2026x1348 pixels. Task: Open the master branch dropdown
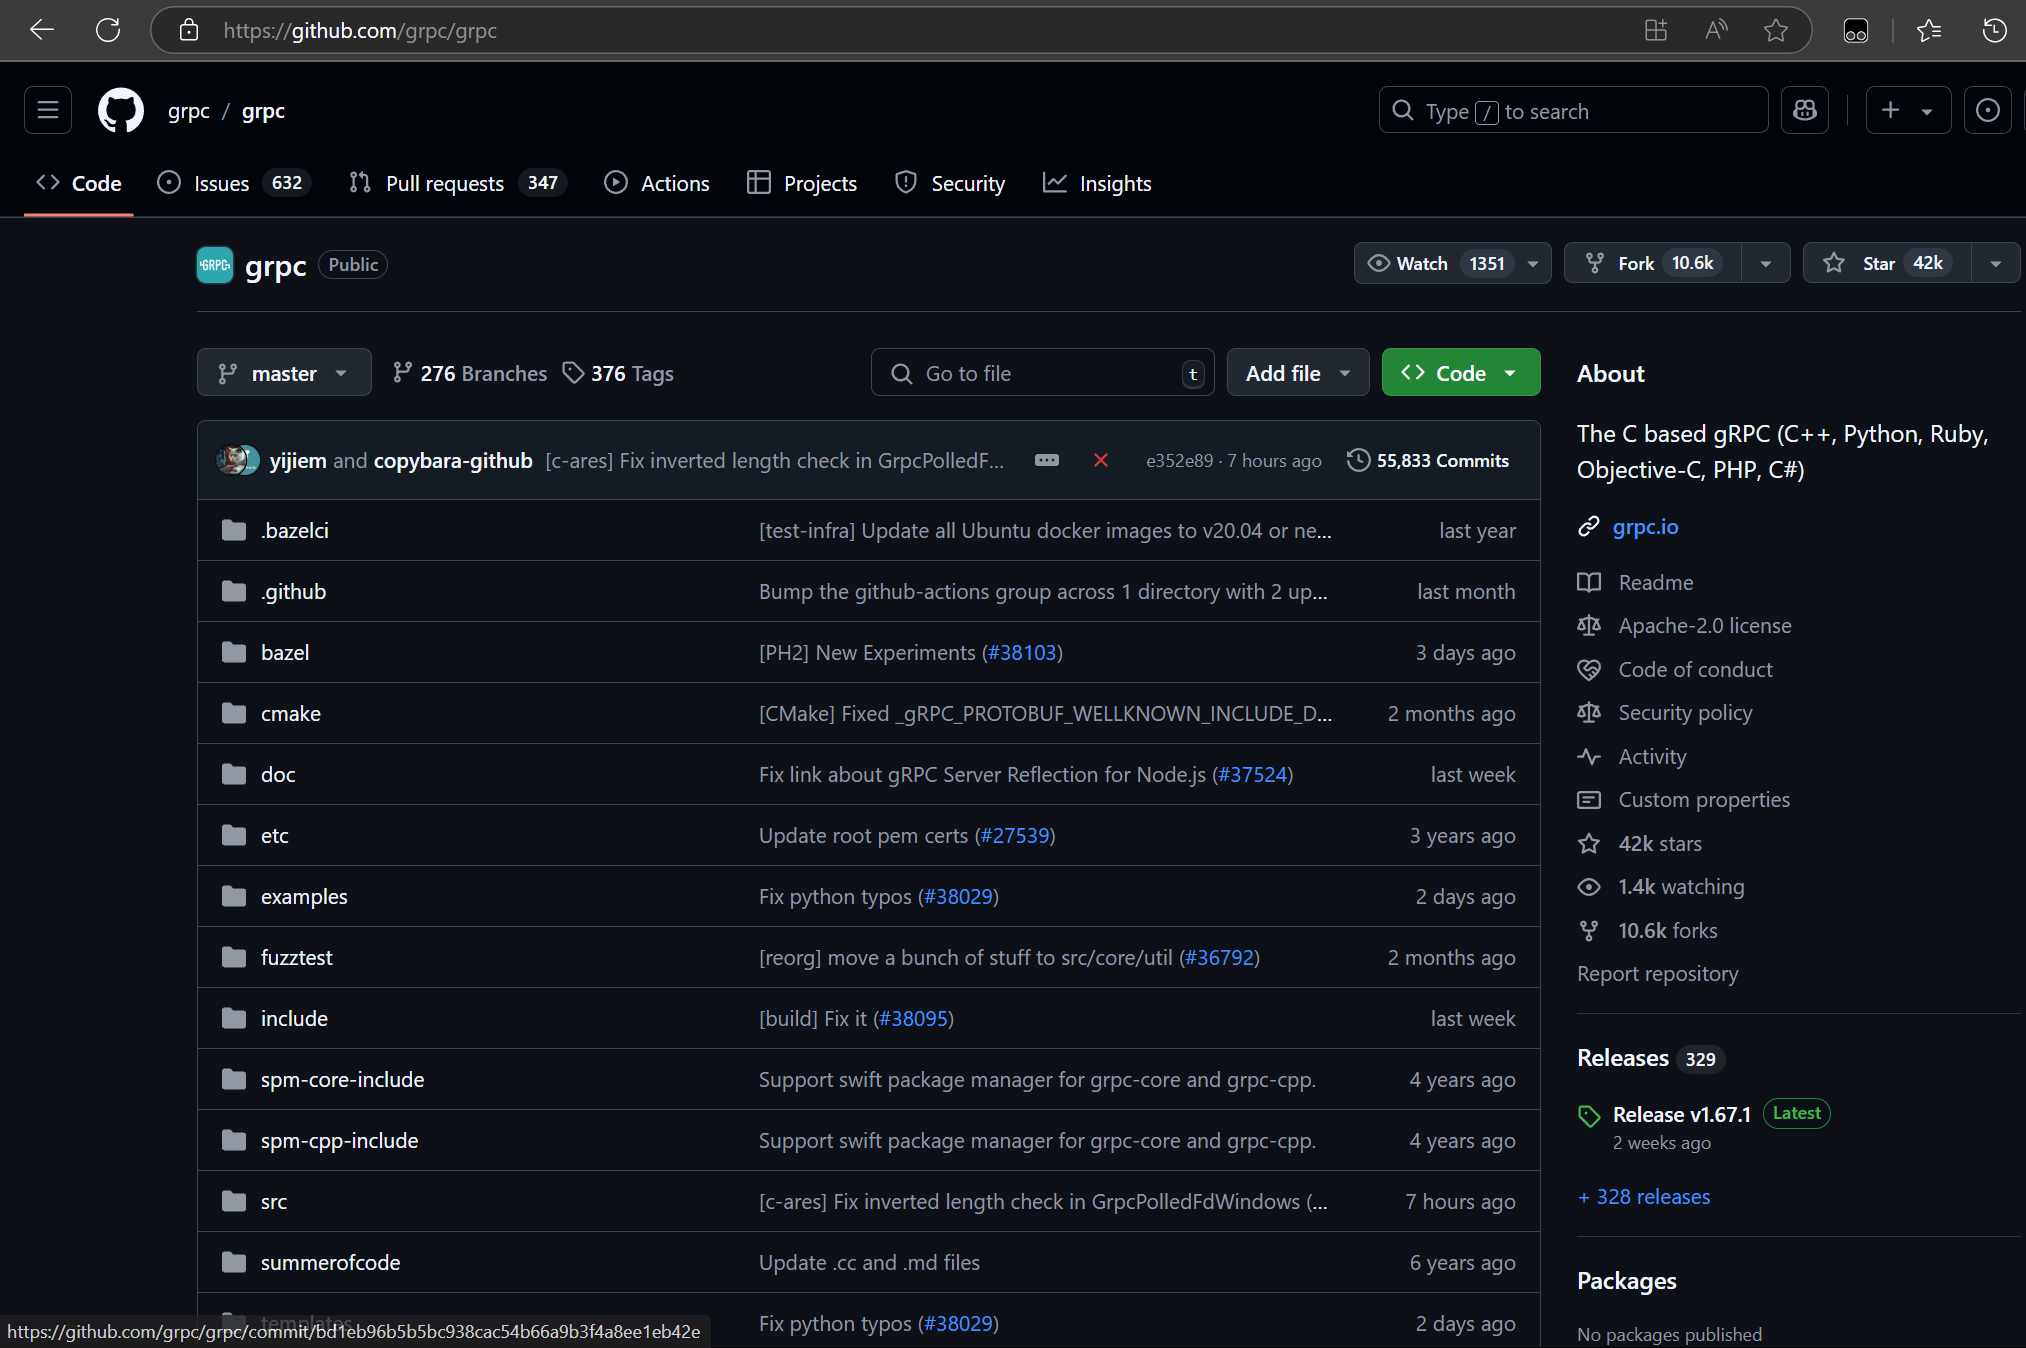click(284, 373)
